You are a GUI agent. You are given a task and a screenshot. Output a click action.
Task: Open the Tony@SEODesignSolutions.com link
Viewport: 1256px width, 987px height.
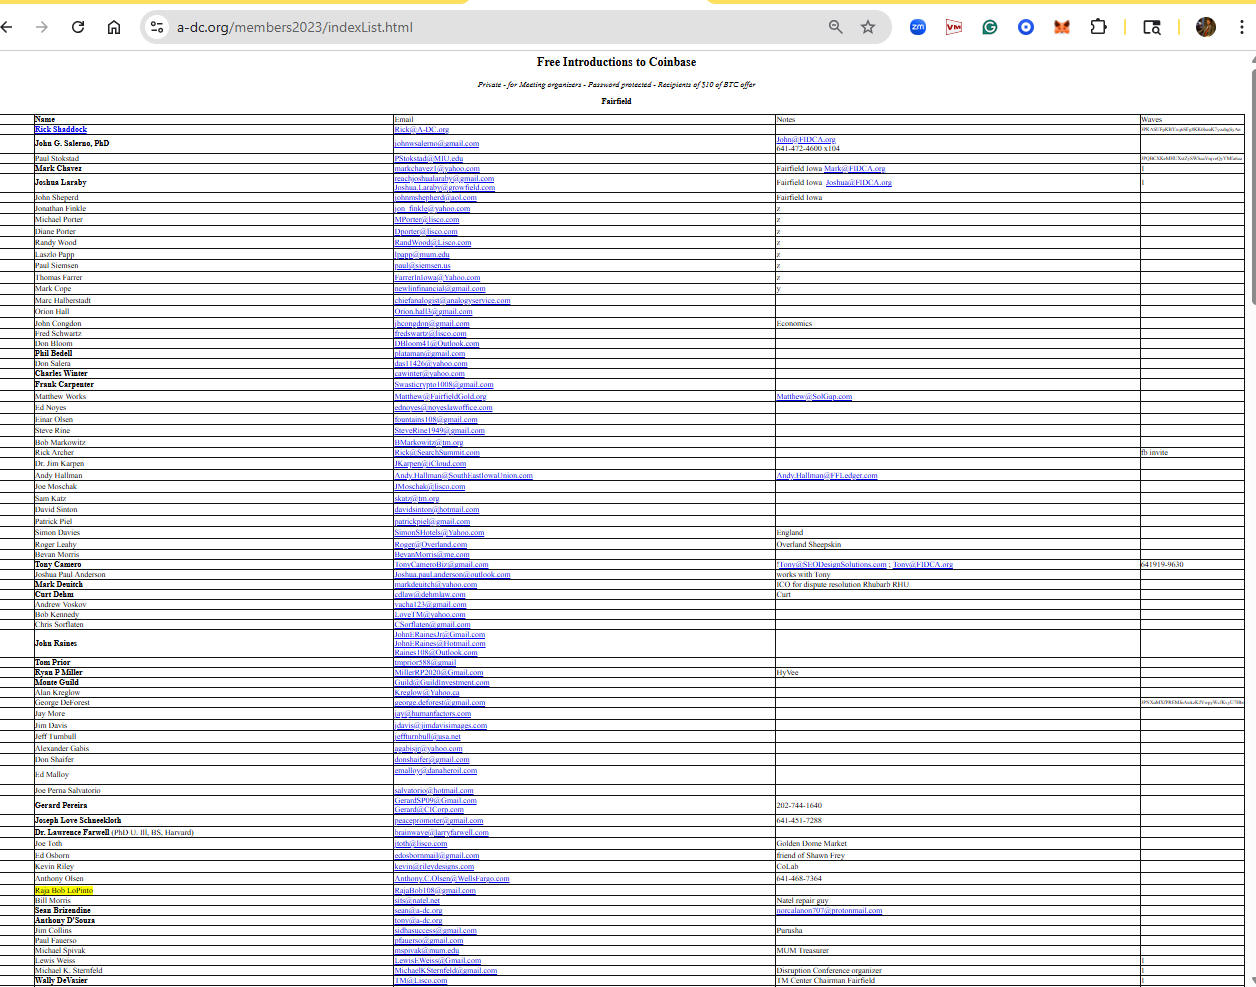(832, 564)
